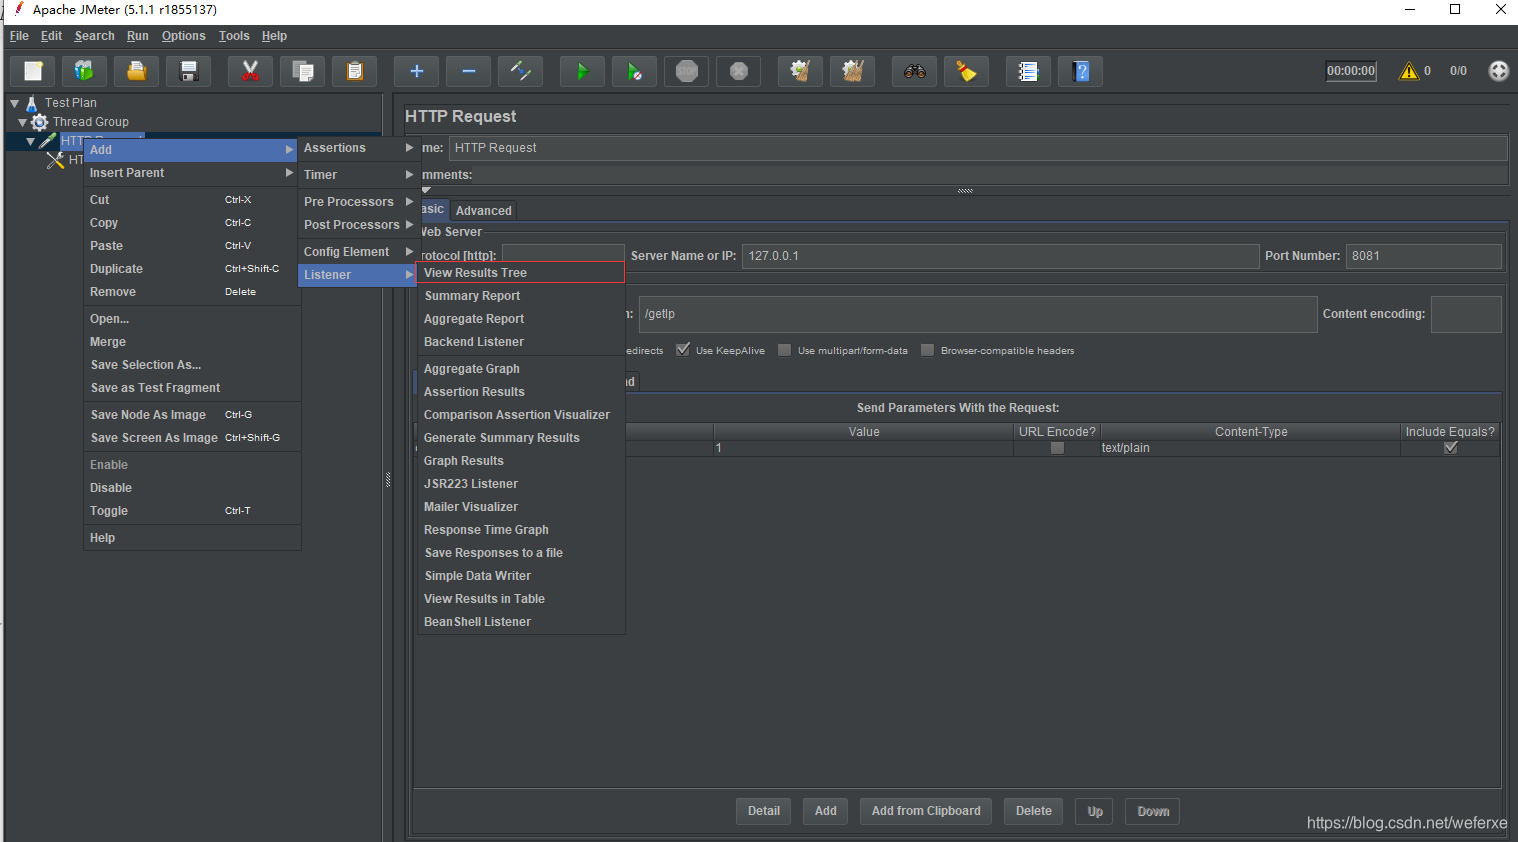This screenshot has height=842, width=1518.
Task: Click the Clear broom icon
Action: [x=801, y=71]
